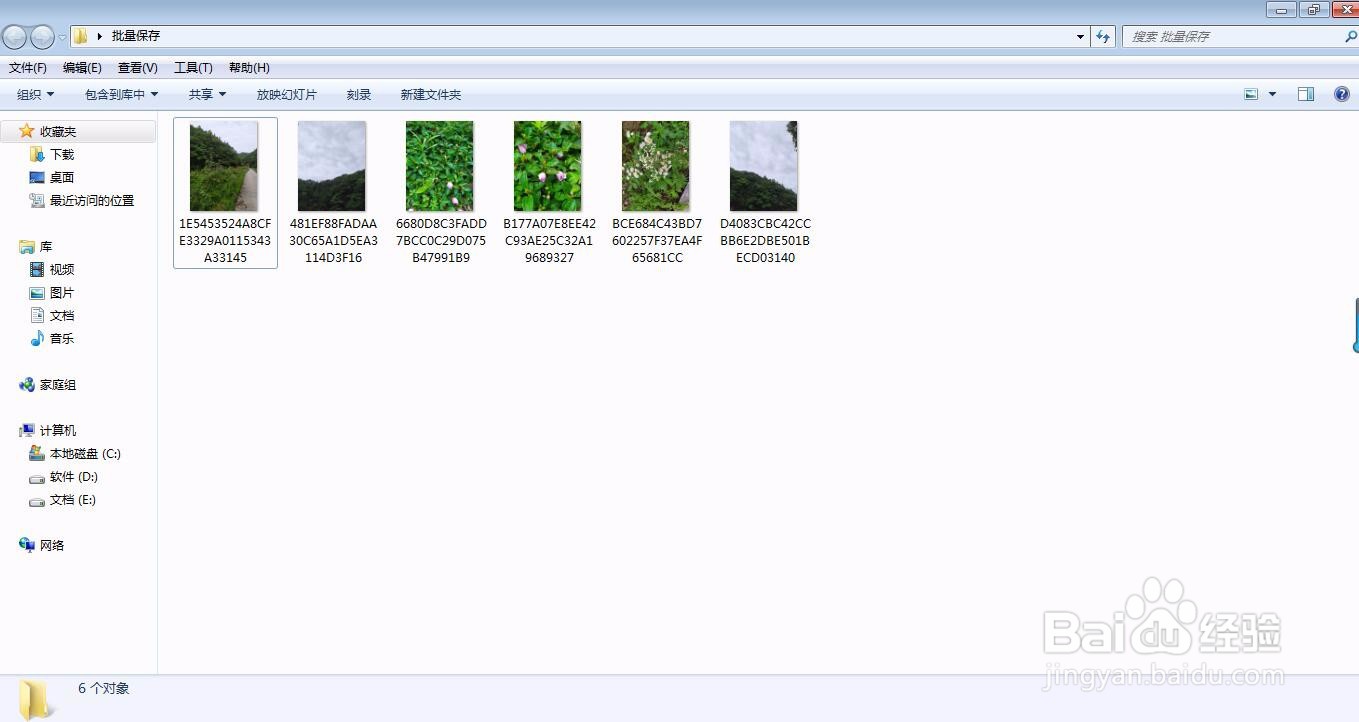Select the BCE684C43BD7 white flowers thumbnail
Screen dimensions: 1359x722
pyautogui.click(x=656, y=166)
